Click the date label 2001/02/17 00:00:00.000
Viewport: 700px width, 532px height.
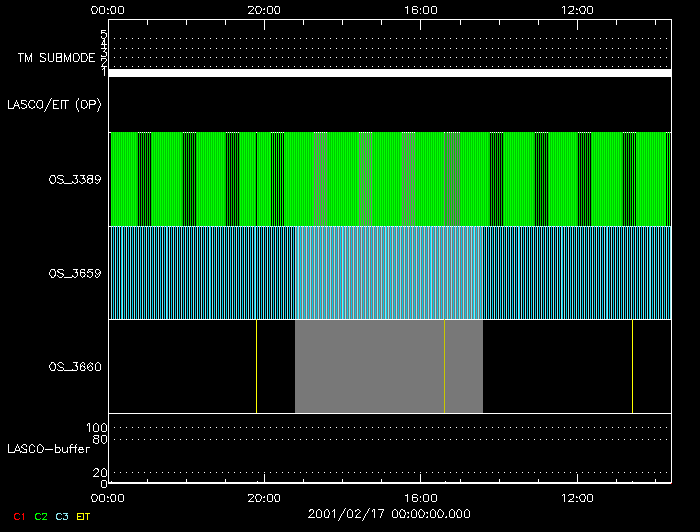coord(389,514)
